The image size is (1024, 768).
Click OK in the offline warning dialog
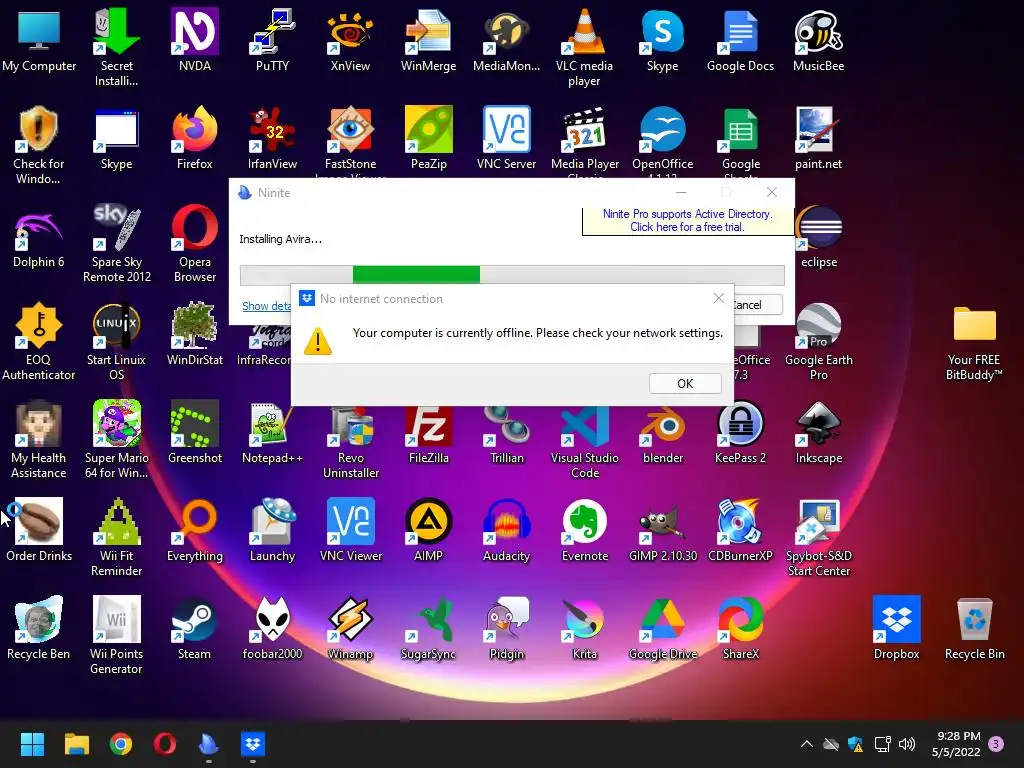click(x=685, y=383)
